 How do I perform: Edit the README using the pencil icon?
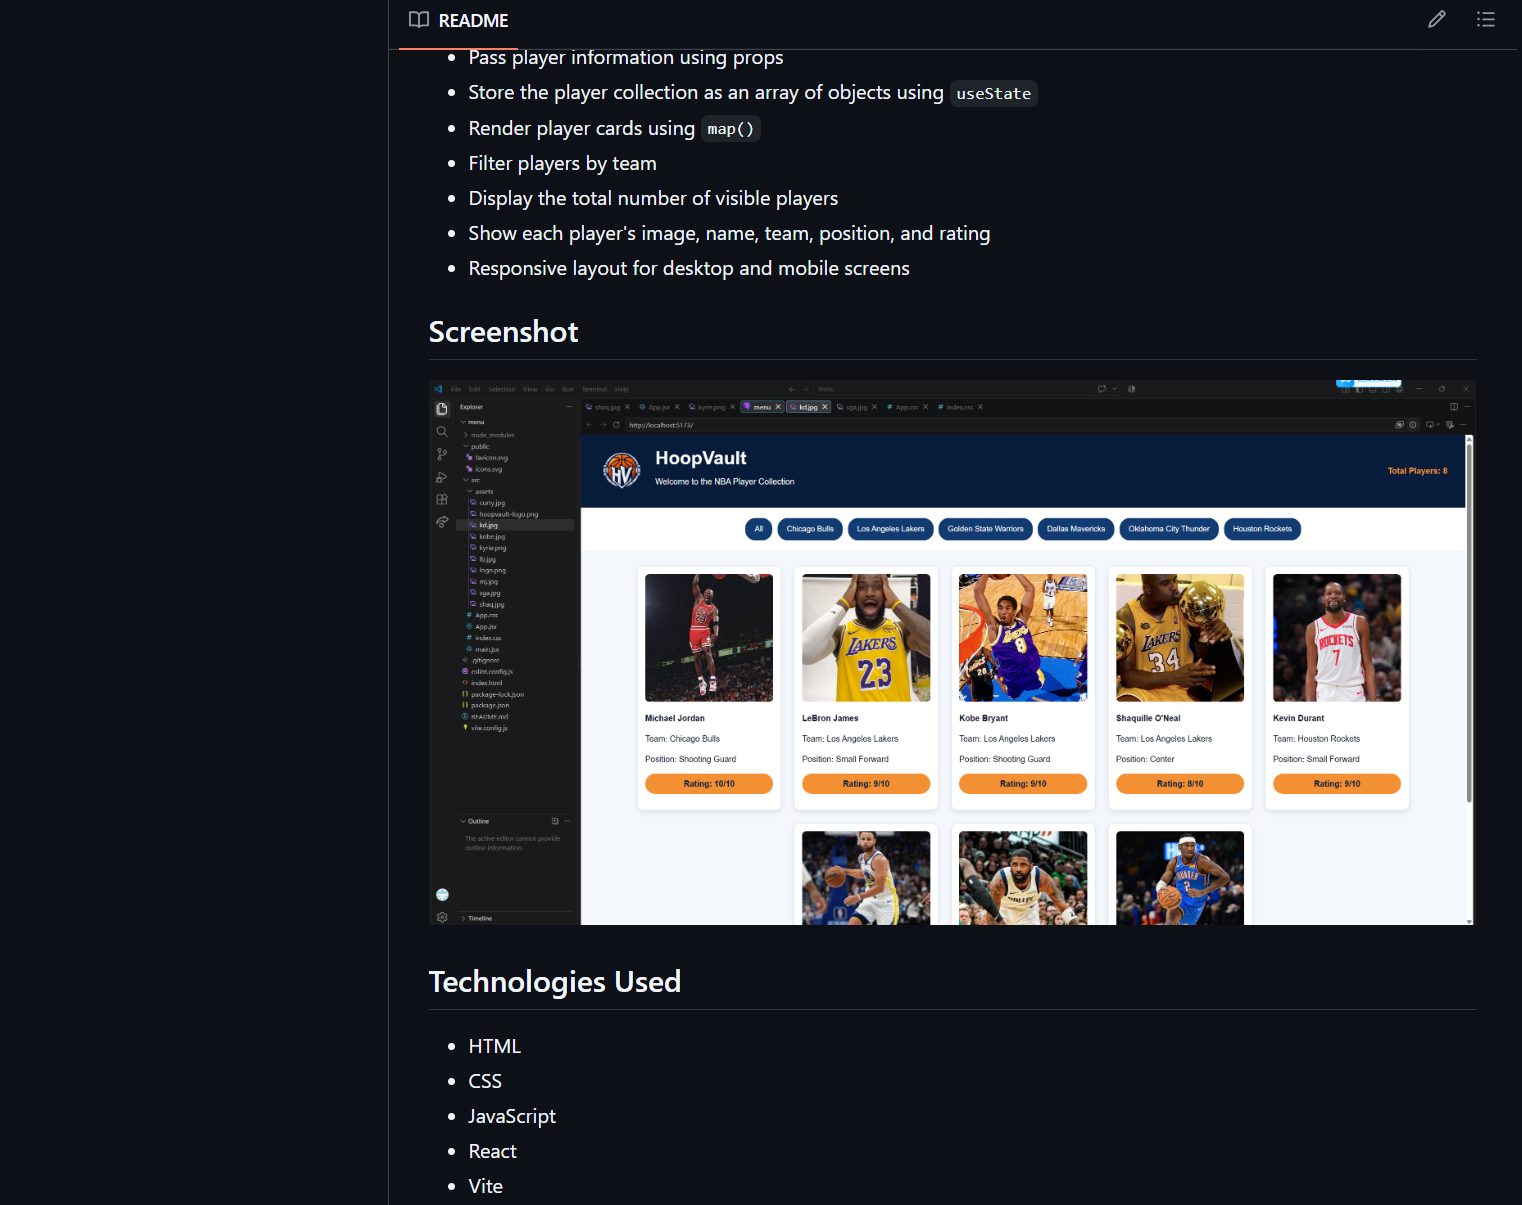1437,19
